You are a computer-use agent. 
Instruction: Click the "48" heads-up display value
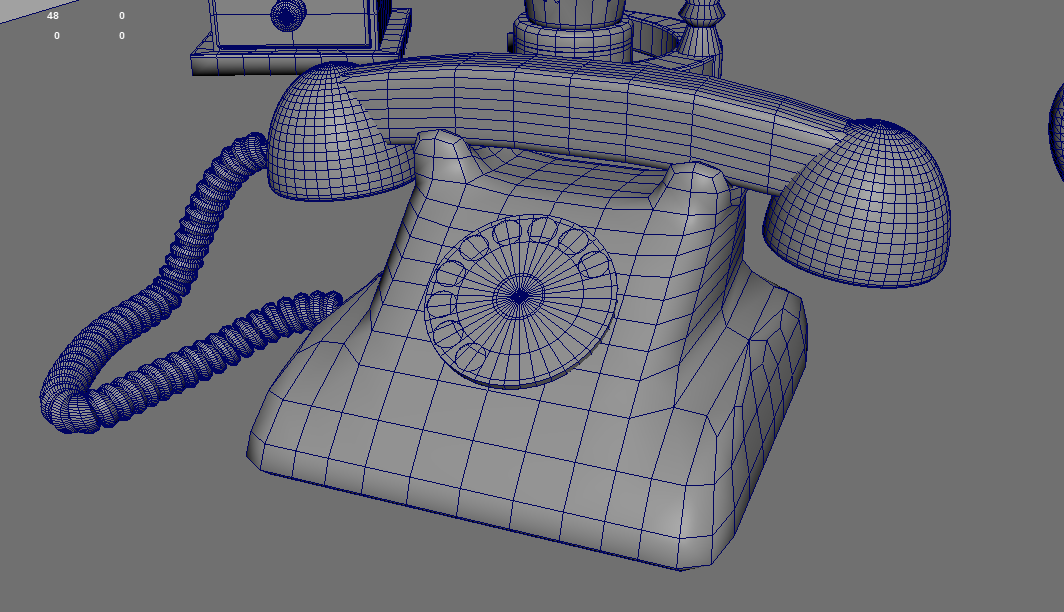pos(53,16)
